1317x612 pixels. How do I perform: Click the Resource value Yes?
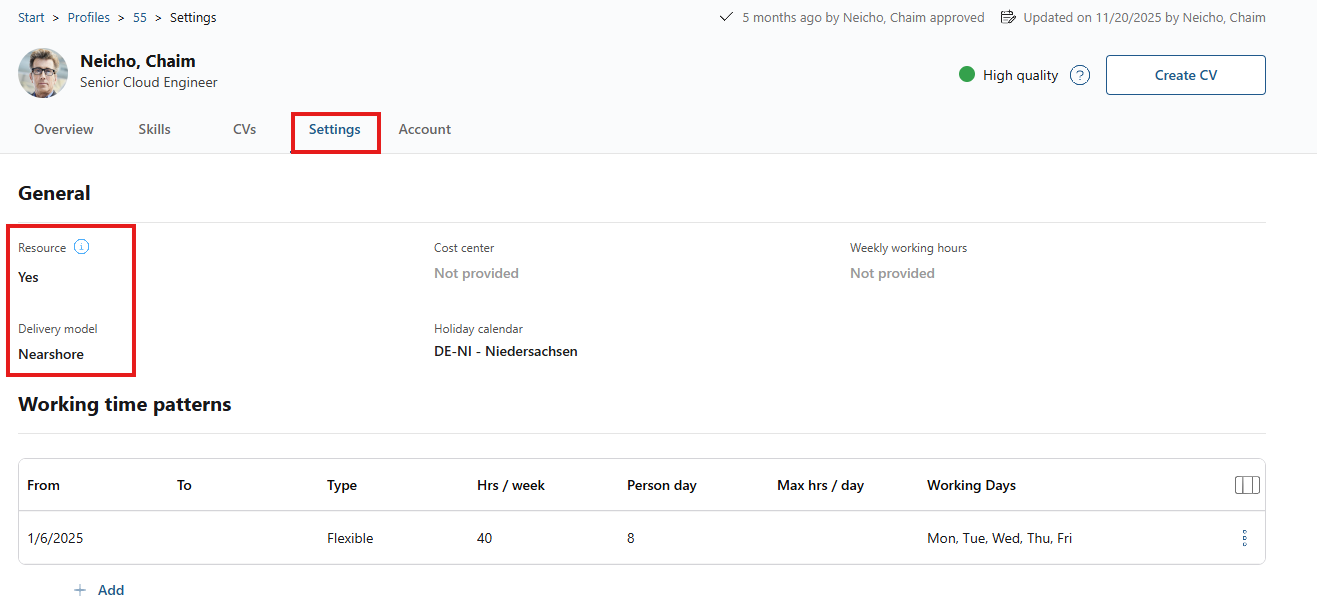pos(28,277)
